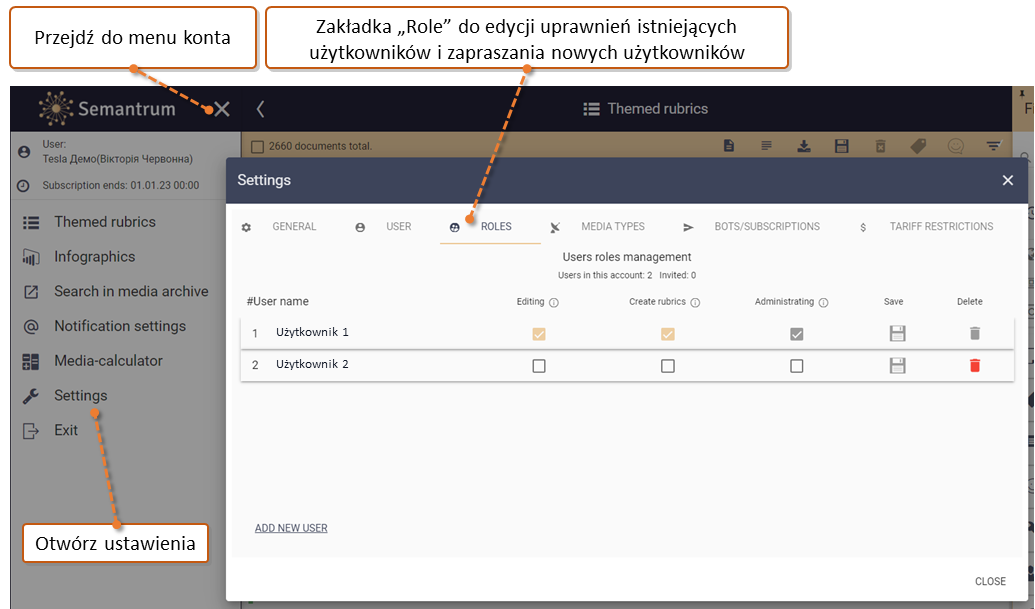This screenshot has width=1035, height=609.
Task: Open Themed rubrics in the sidebar
Action: pyautogui.click(x=105, y=222)
